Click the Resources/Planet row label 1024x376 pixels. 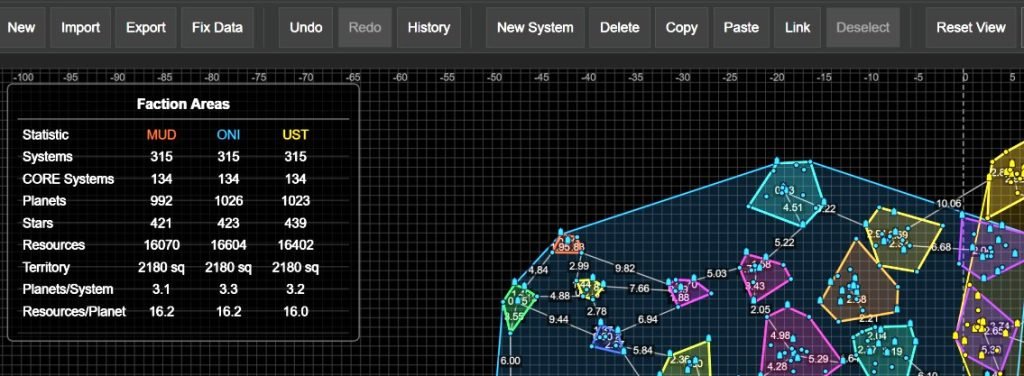tap(74, 311)
